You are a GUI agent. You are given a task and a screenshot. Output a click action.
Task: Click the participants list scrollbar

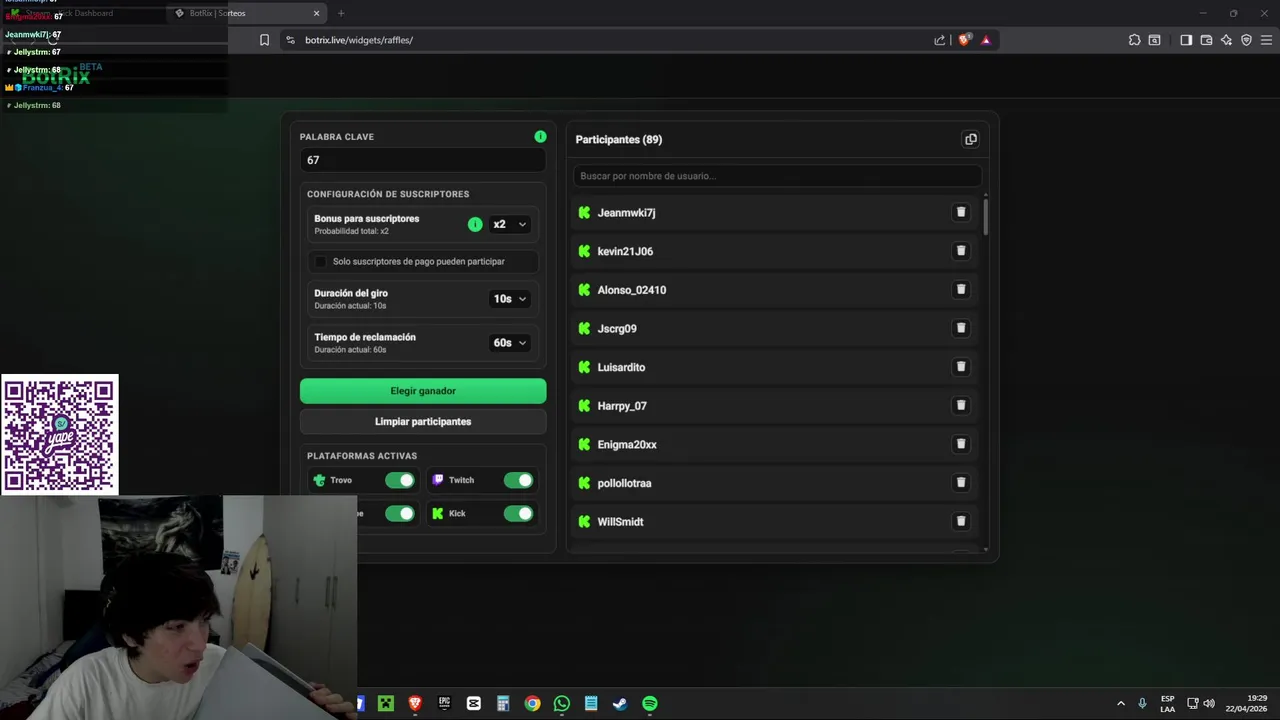coord(986,216)
